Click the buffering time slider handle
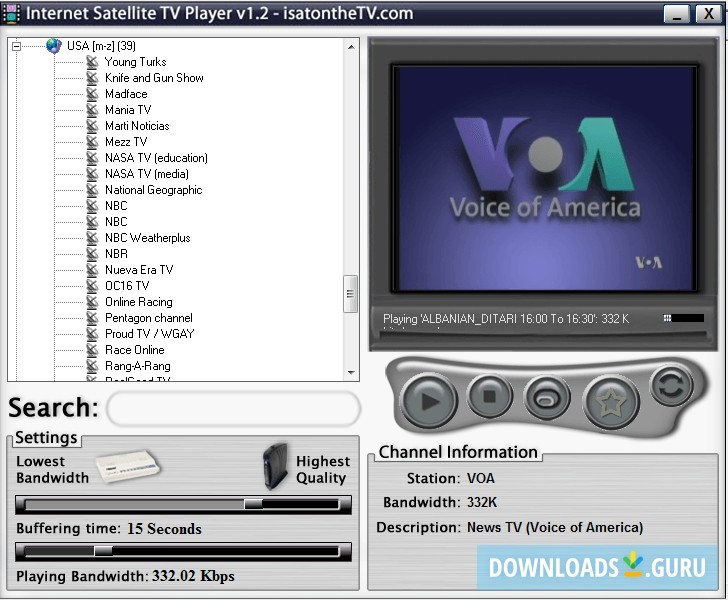The height and width of the screenshot is (600, 728). click(x=103, y=551)
